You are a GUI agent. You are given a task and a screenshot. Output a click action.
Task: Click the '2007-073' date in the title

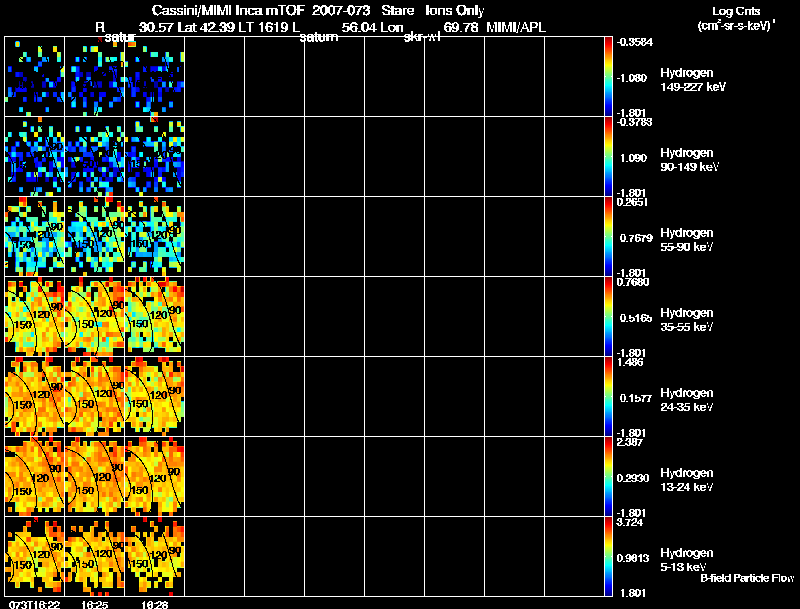(x=341, y=10)
